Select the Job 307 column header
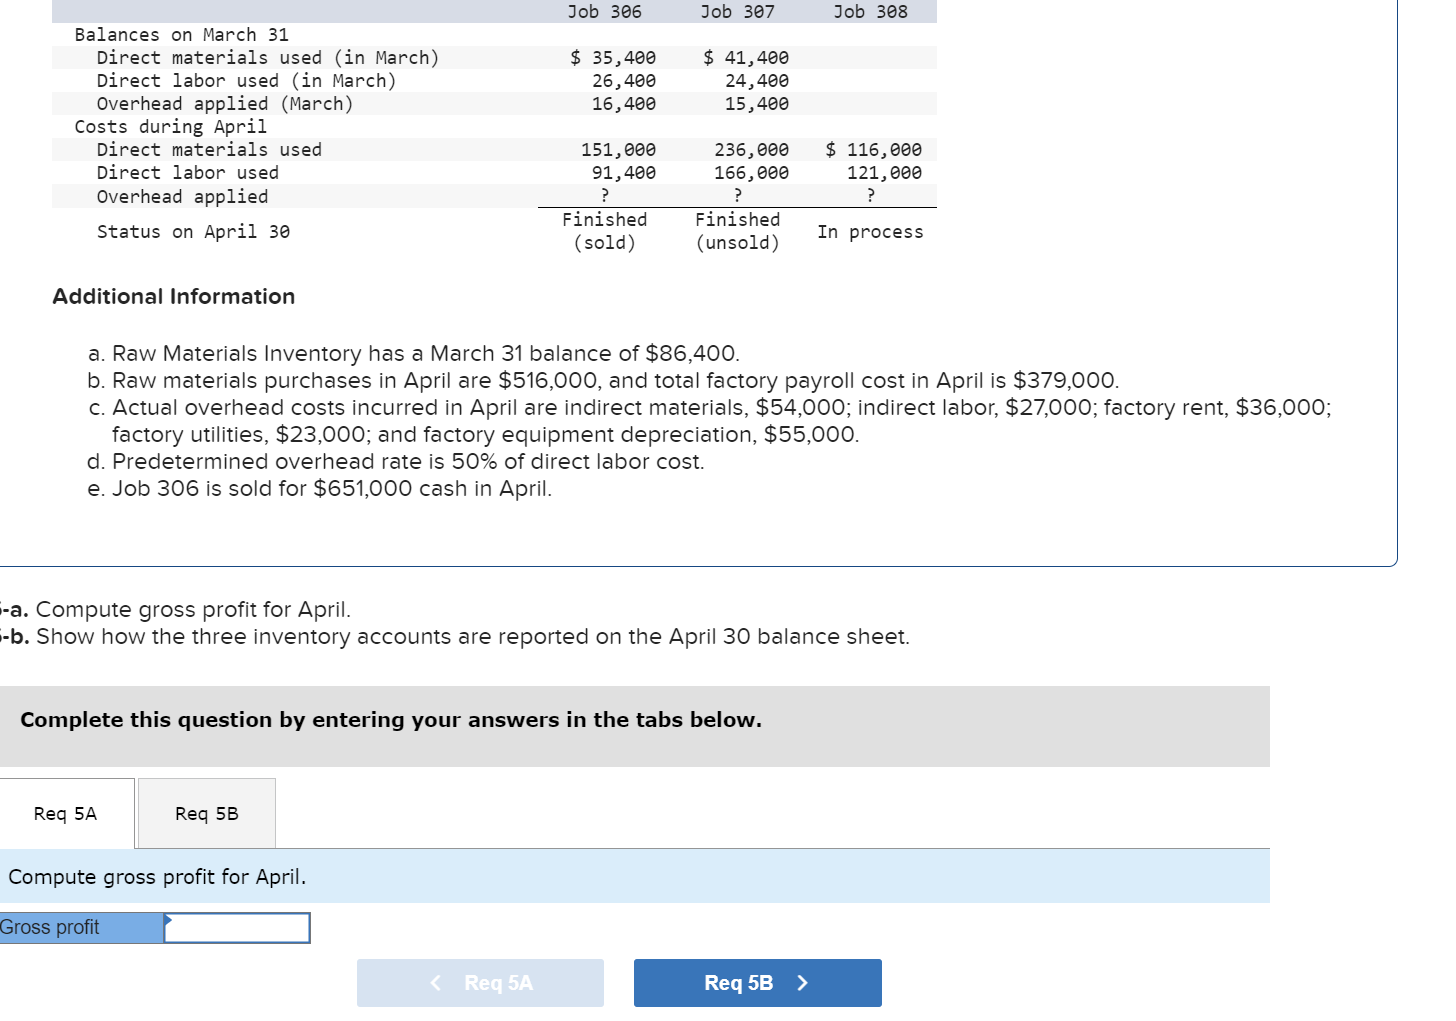This screenshot has width=1456, height=1021. 738,11
